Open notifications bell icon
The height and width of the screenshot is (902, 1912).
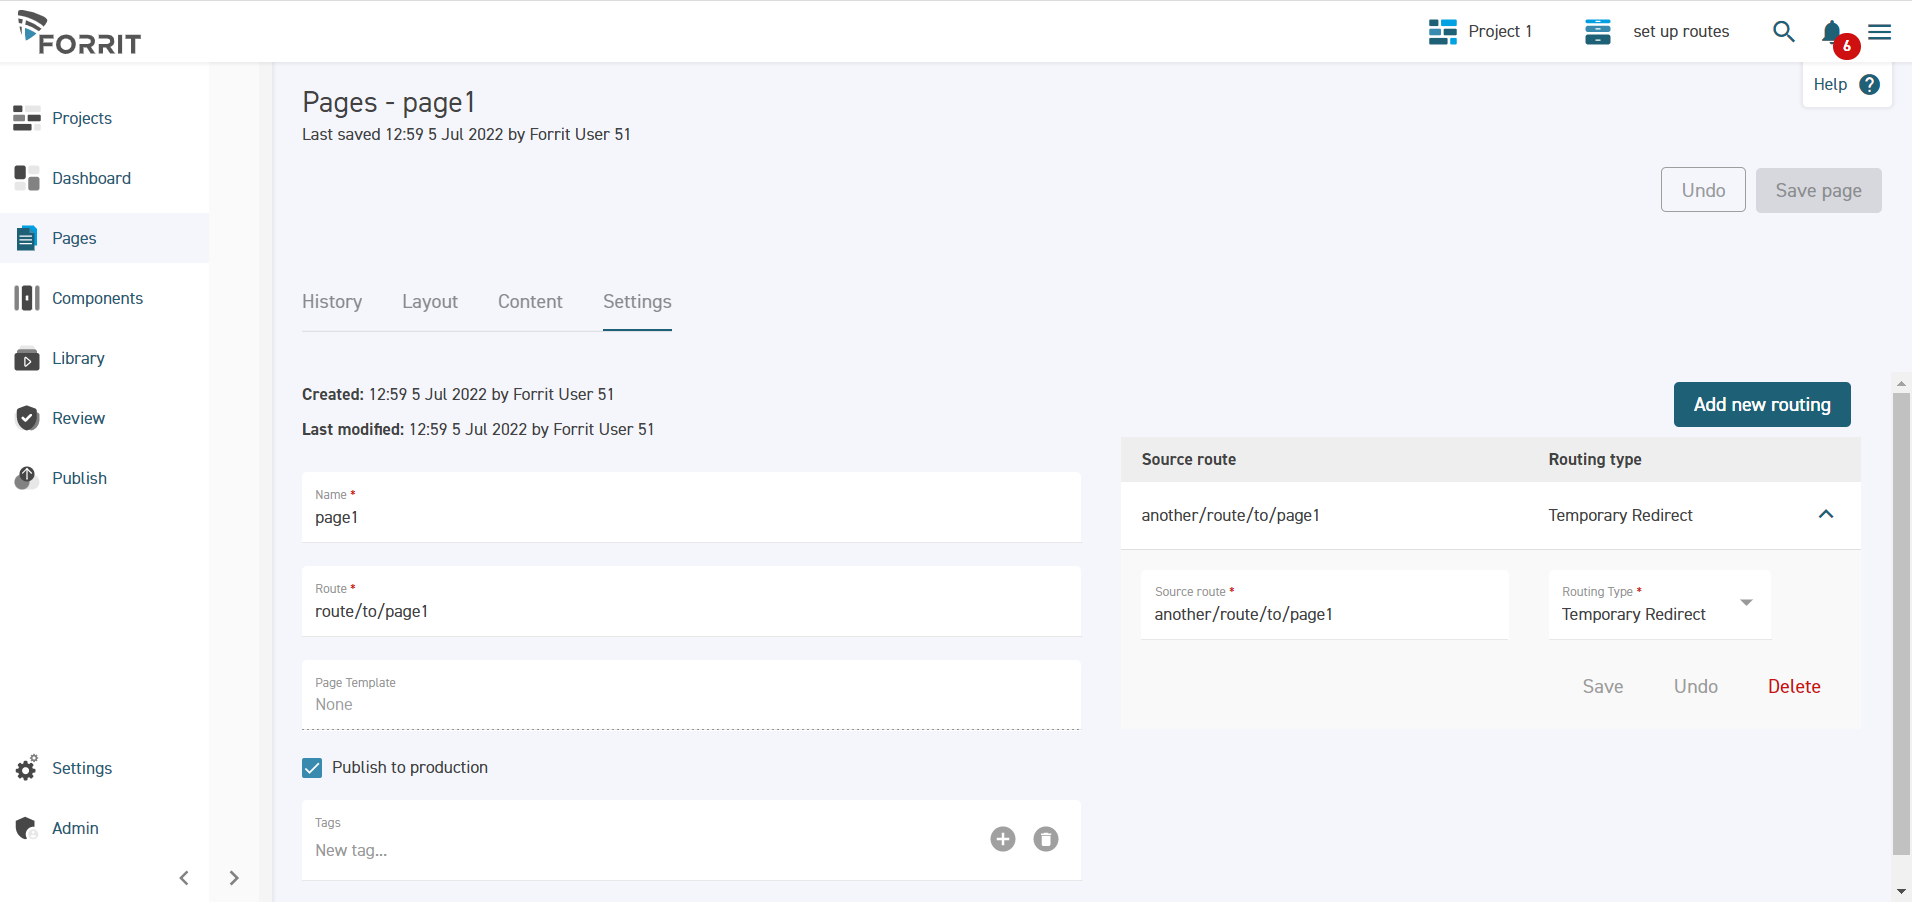pyautogui.click(x=1832, y=32)
